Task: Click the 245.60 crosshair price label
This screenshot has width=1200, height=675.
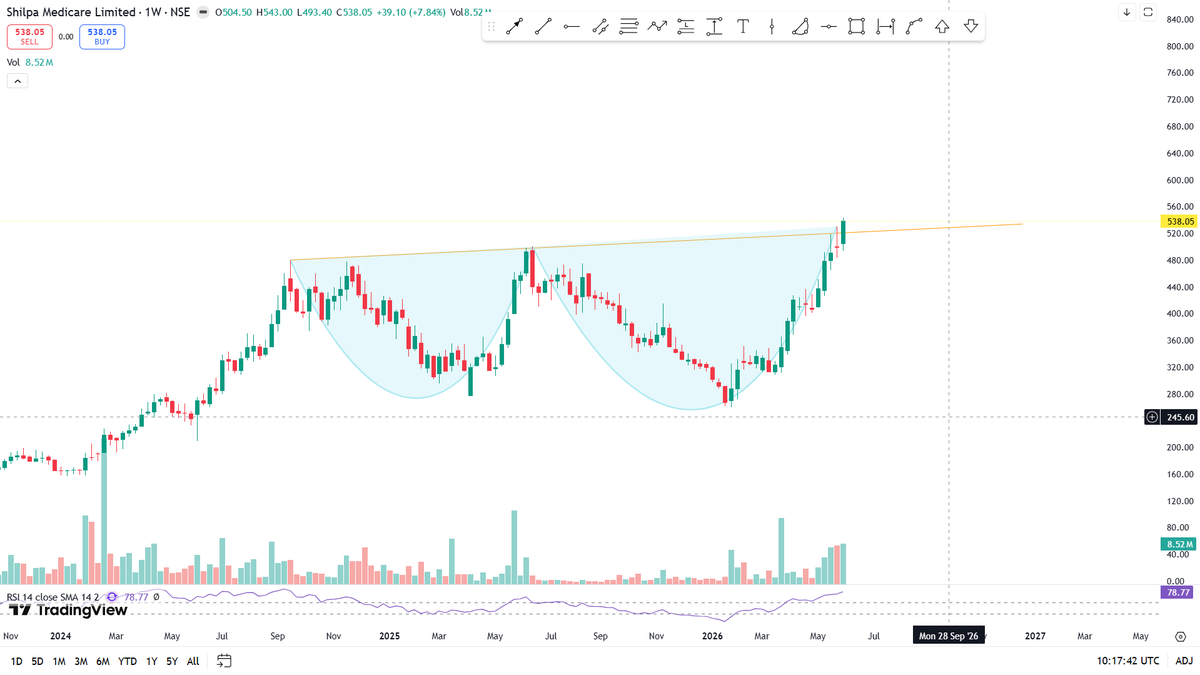Action: pyautogui.click(x=1181, y=417)
